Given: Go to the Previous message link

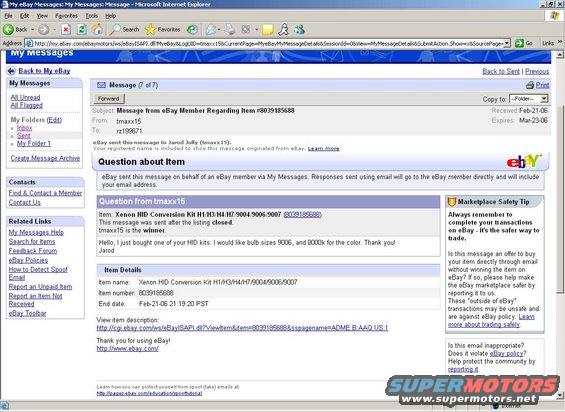Looking at the screenshot, I should coord(537,71).
